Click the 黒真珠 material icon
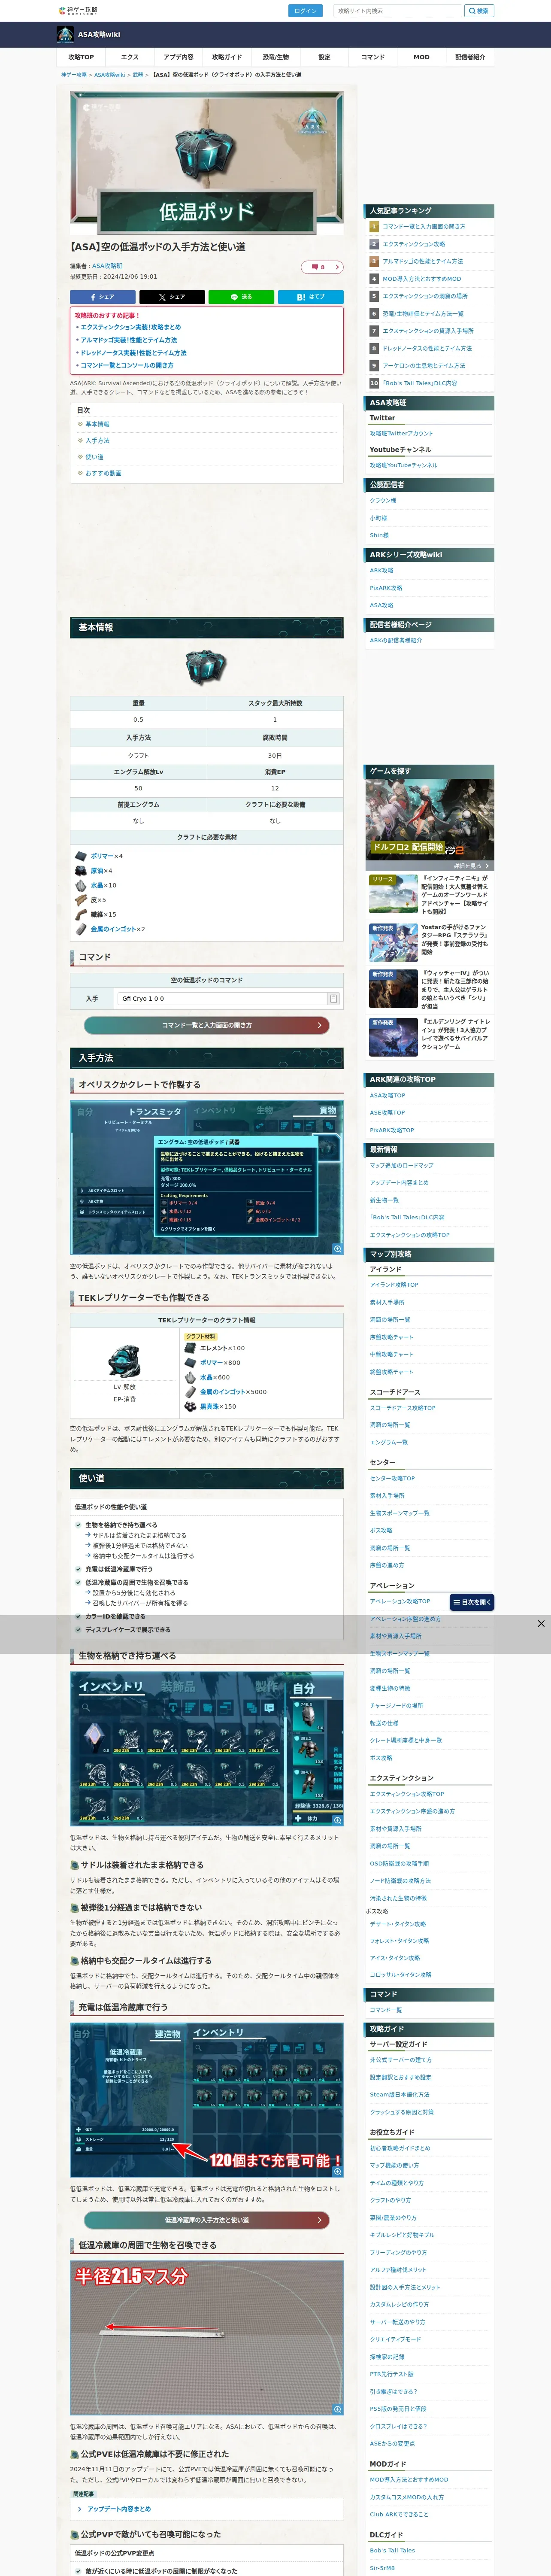The image size is (551, 2576). click(x=190, y=1406)
